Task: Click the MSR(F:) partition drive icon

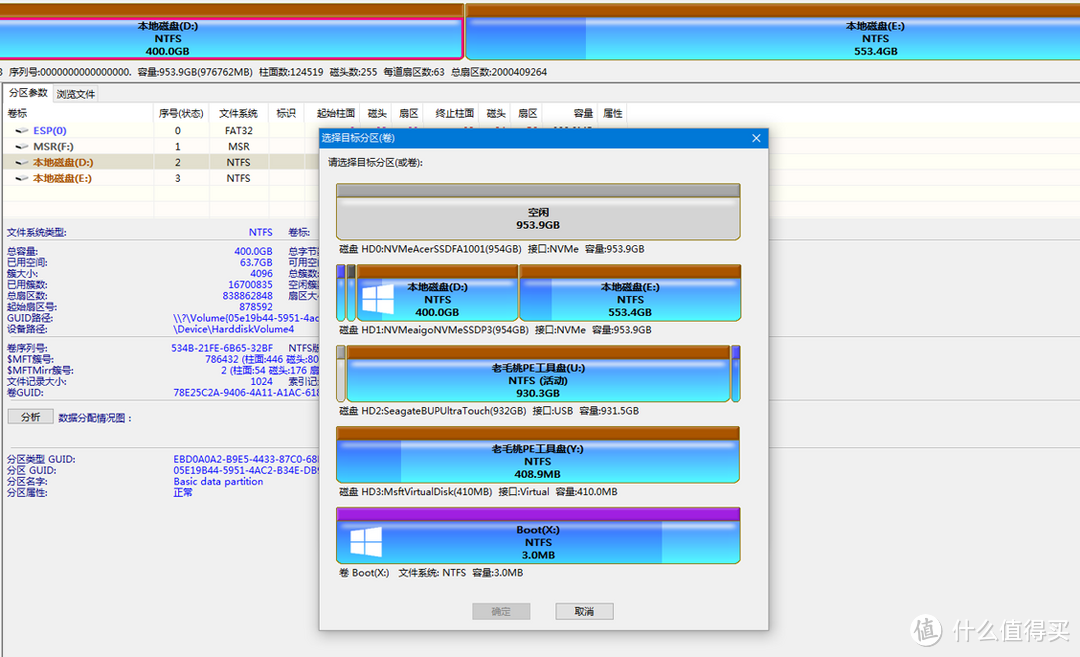Action: pyautogui.click(x=21, y=147)
